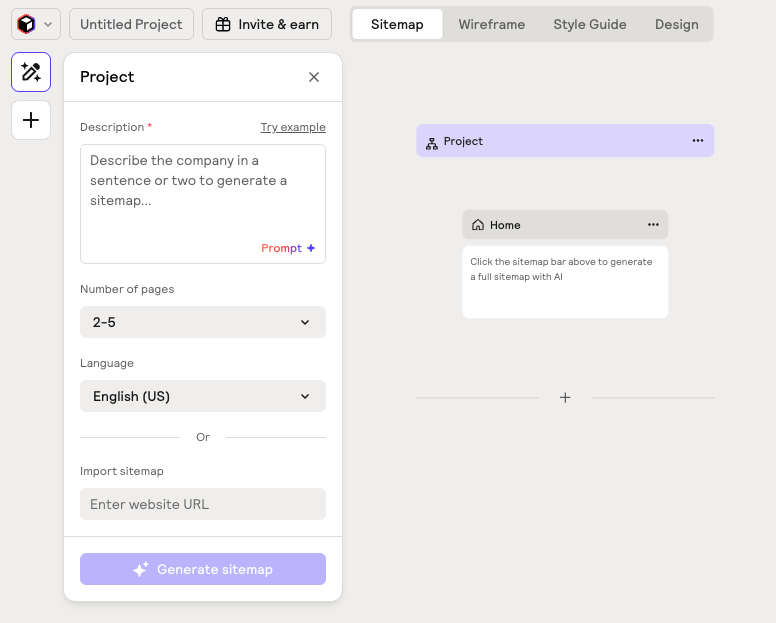776x623 pixels.
Task: Click the Project sitemap hierarchy icon
Action: coord(432,142)
